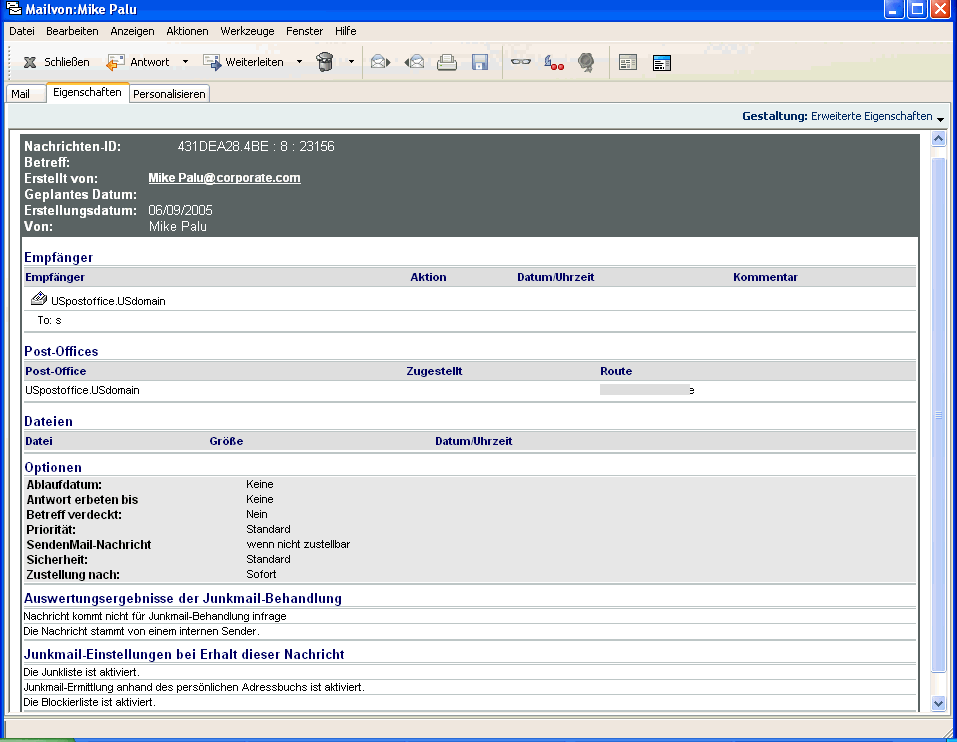Switch to the Mail tab
Image resolution: width=957 pixels, height=742 pixels.
(21, 94)
